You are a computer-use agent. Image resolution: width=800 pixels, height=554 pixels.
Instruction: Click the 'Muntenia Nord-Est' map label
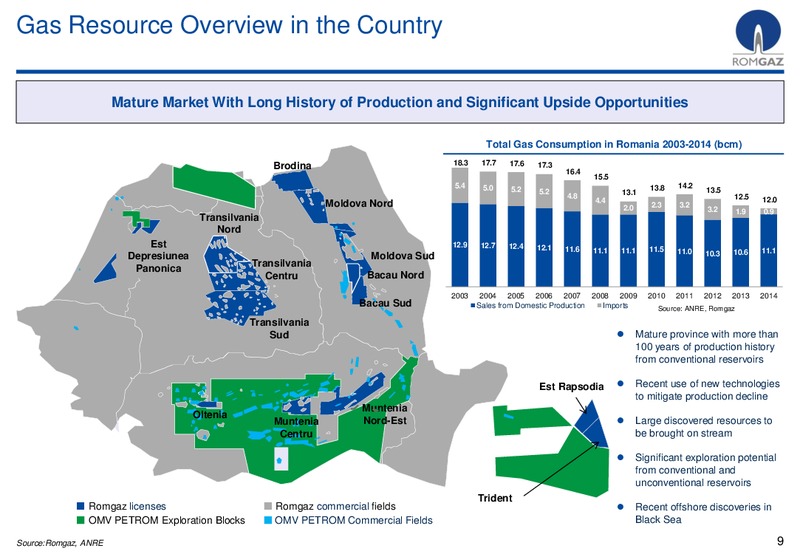[385, 414]
